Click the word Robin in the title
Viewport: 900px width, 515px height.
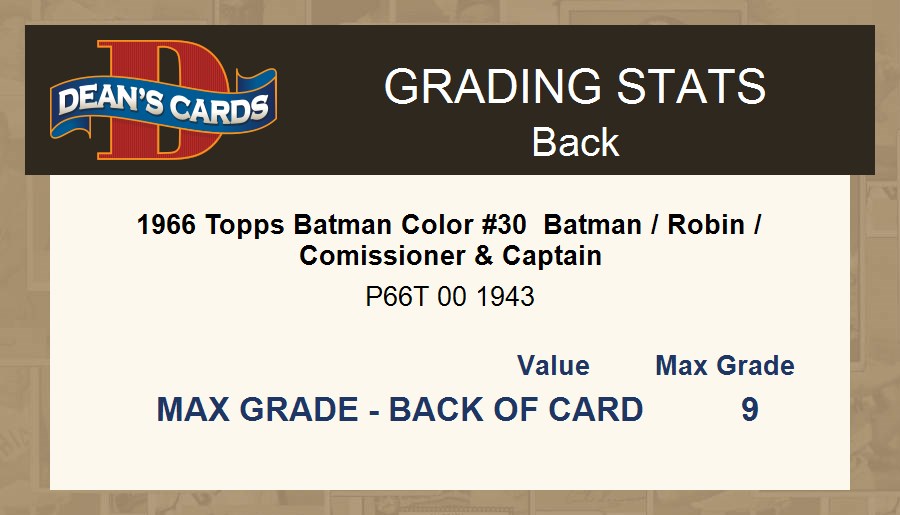click(x=706, y=224)
